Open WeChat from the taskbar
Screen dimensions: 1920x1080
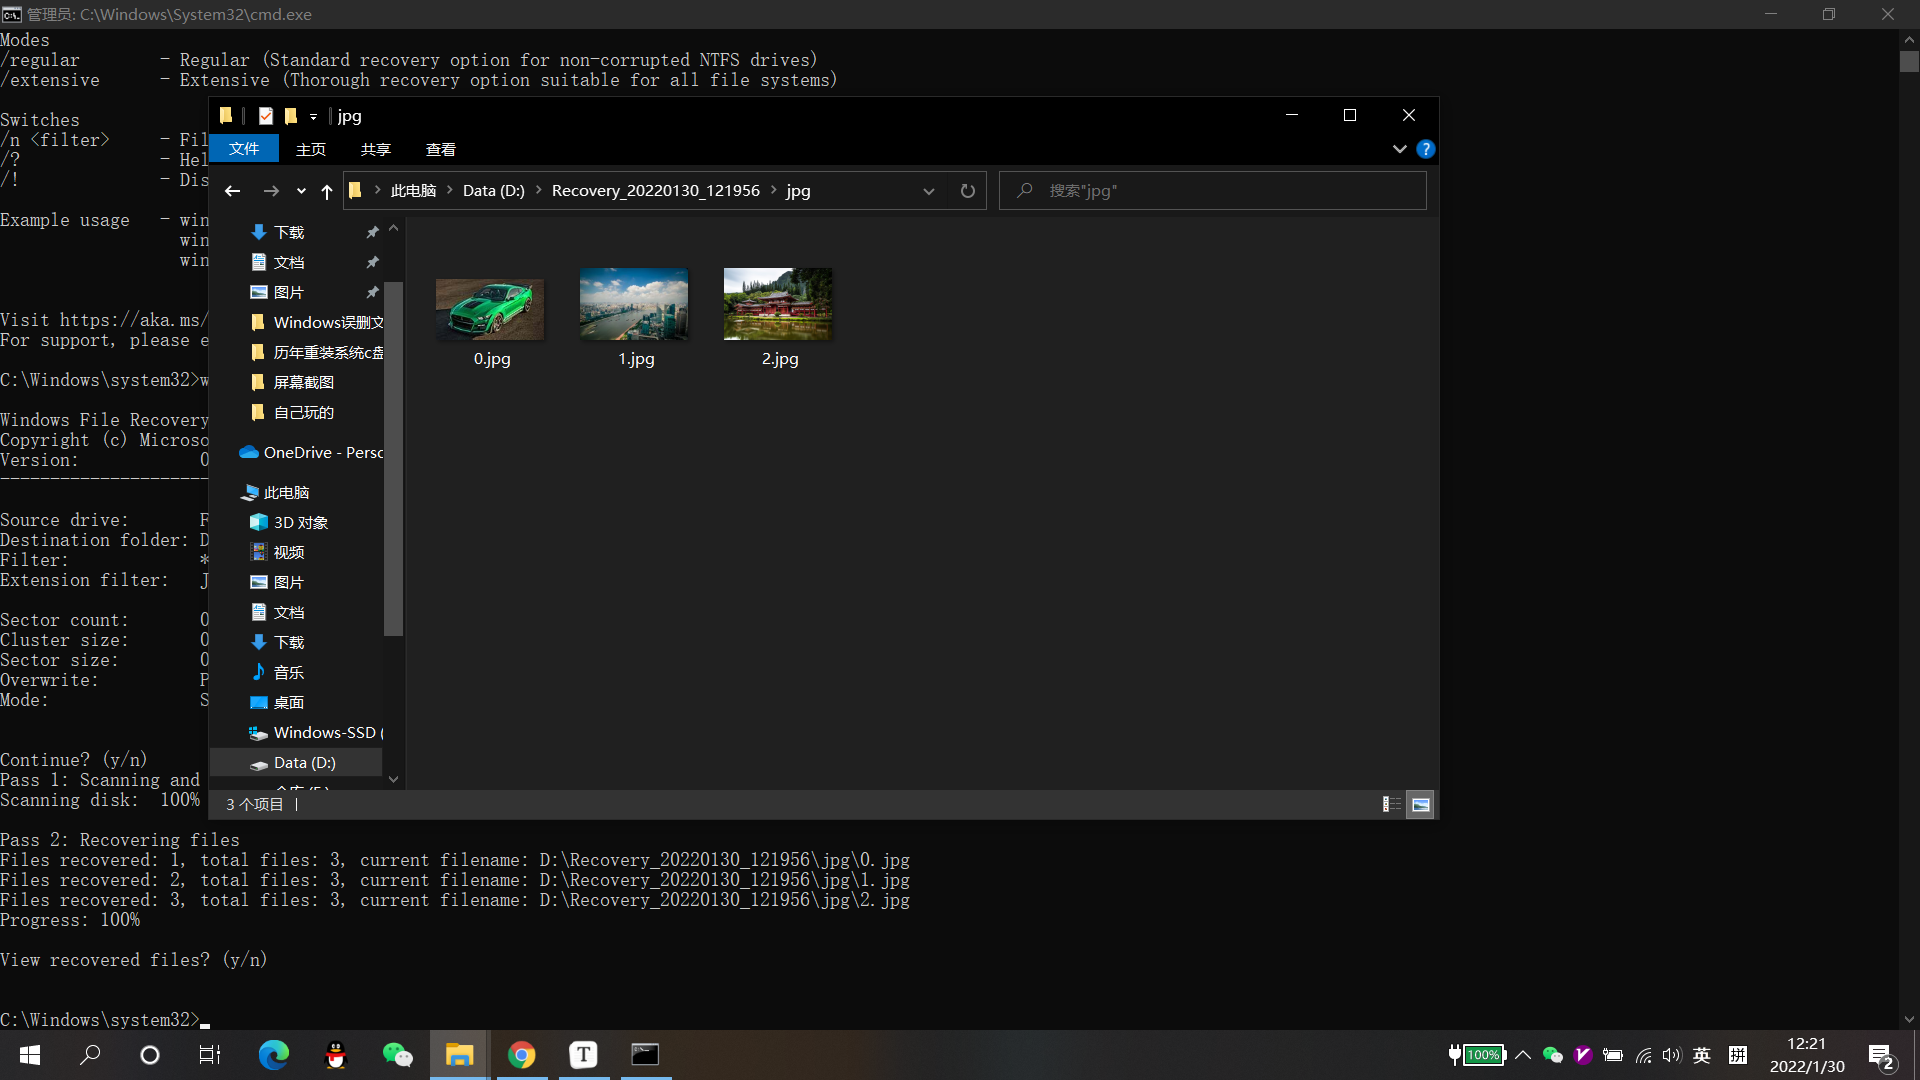[x=397, y=1054]
